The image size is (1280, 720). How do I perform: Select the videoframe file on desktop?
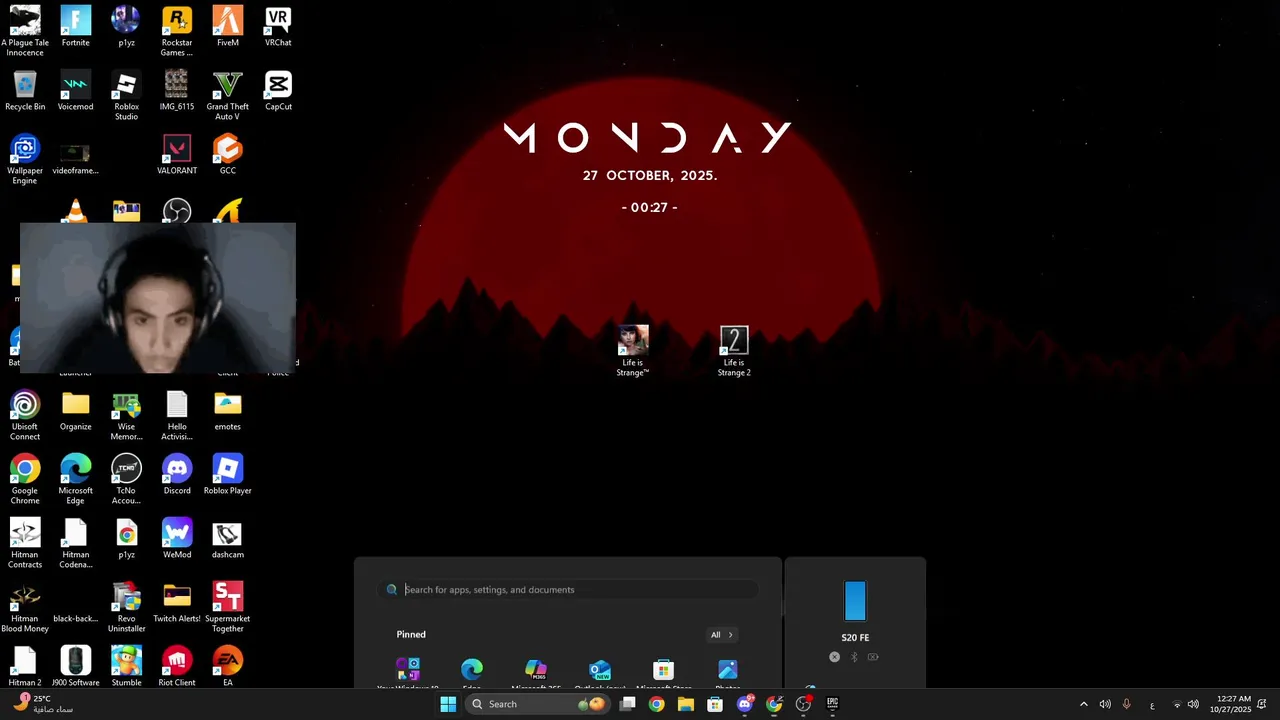[76, 155]
